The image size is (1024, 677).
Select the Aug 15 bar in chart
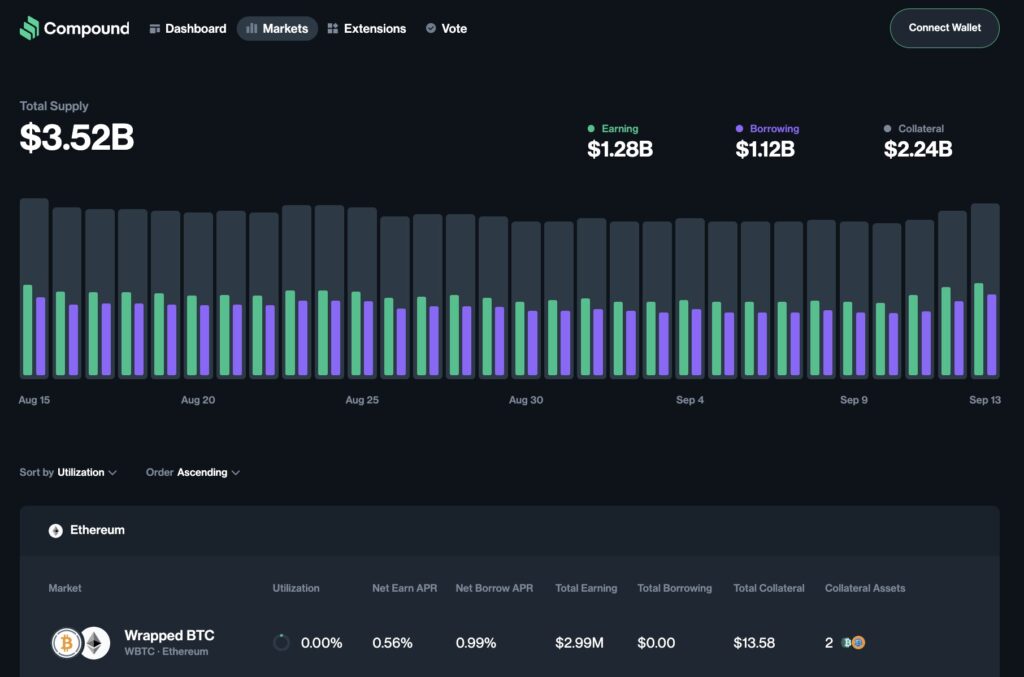point(34,288)
